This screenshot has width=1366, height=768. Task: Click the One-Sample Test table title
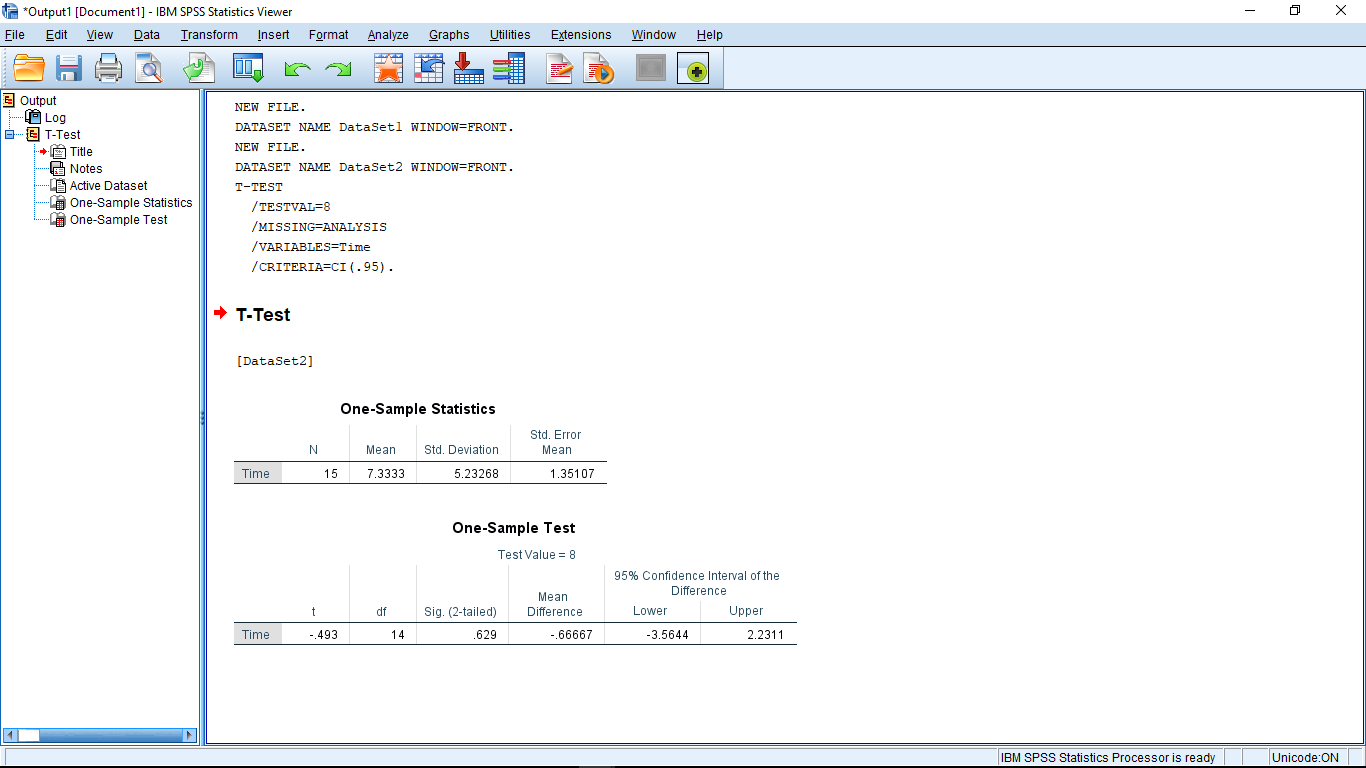(514, 528)
